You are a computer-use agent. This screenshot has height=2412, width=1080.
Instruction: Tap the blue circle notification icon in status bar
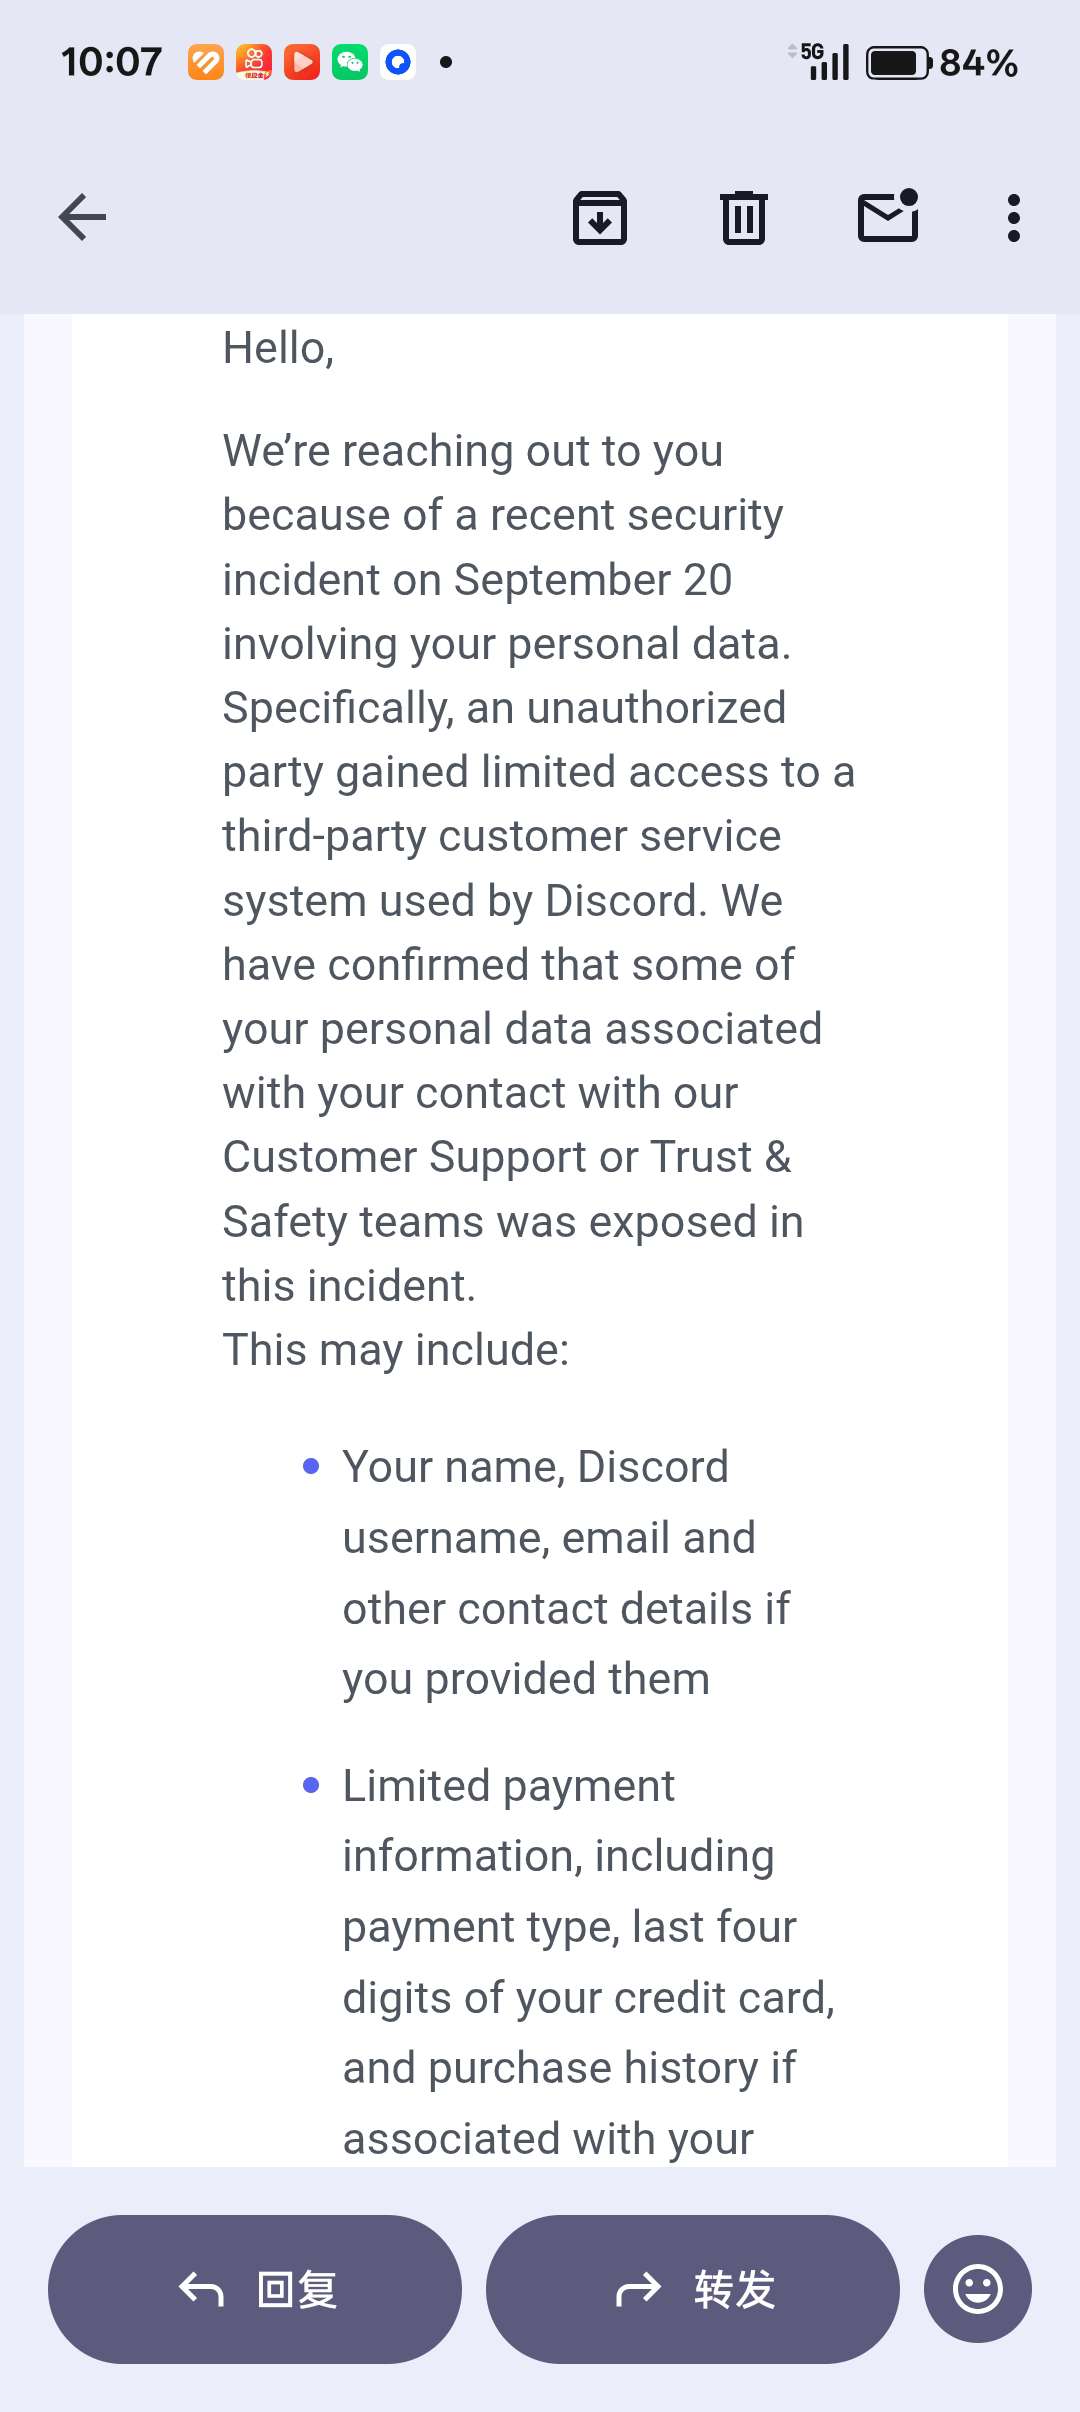398,62
